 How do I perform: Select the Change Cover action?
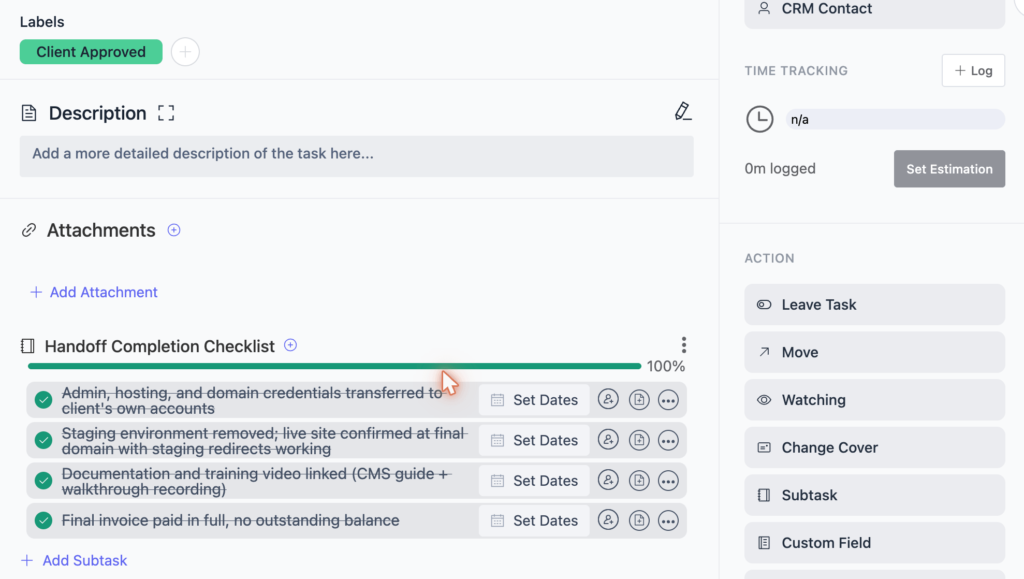(x=874, y=447)
